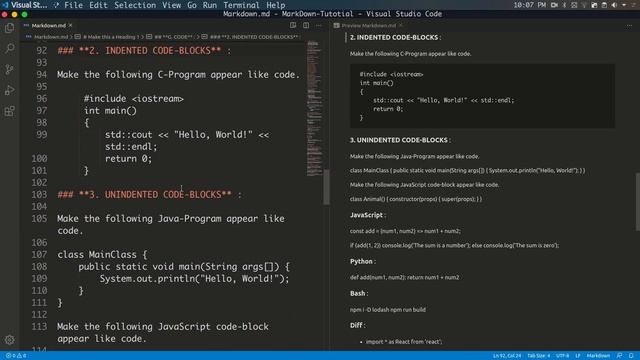This screenshot has width=640, height=360.
Task: Close the Preview Markdown.md tab
Action: (x=401, y=25)
